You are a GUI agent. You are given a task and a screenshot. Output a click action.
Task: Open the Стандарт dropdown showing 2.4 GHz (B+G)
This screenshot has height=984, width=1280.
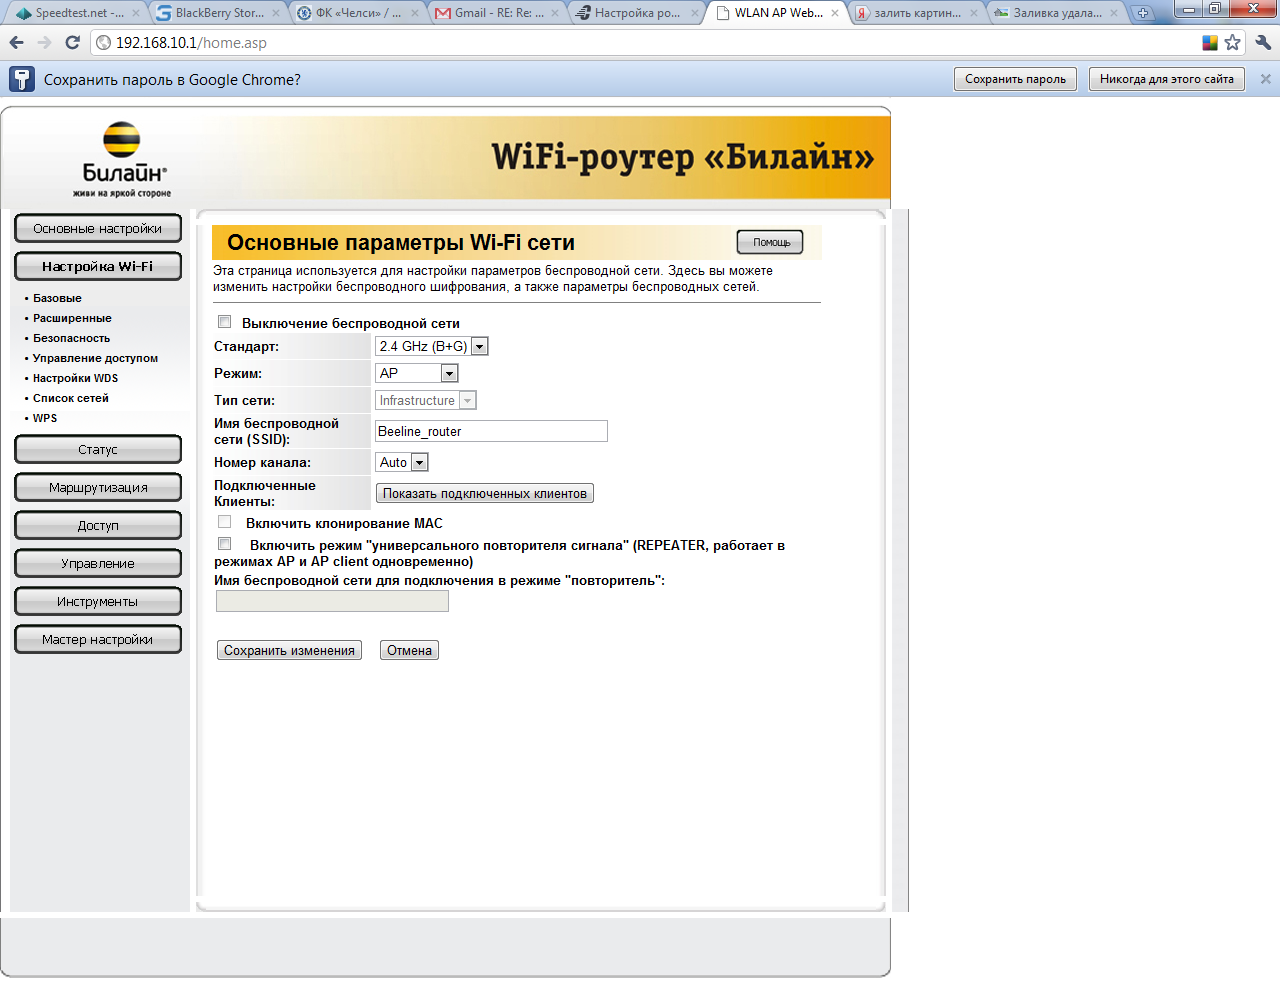point(432,346)
